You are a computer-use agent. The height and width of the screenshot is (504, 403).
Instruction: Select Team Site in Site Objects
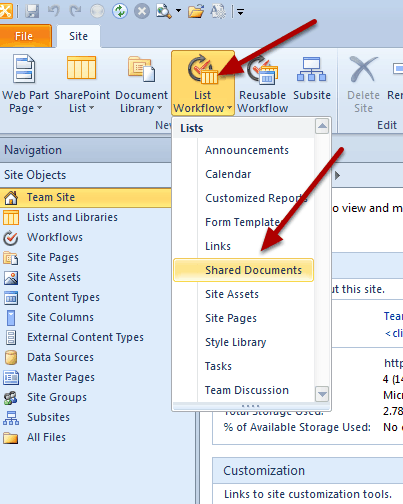[x=85, y=197]
